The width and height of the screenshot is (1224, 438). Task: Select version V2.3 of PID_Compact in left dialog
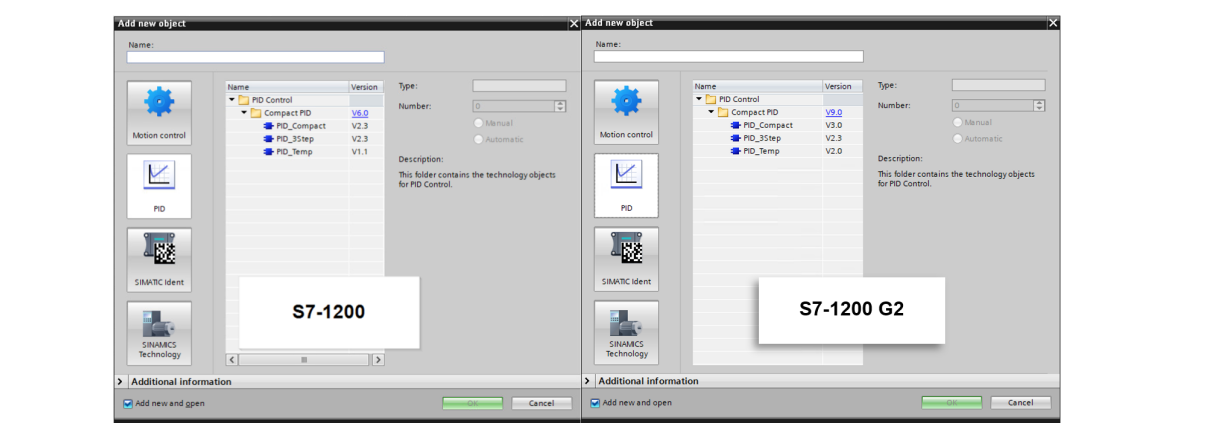[x=360, y=126]
